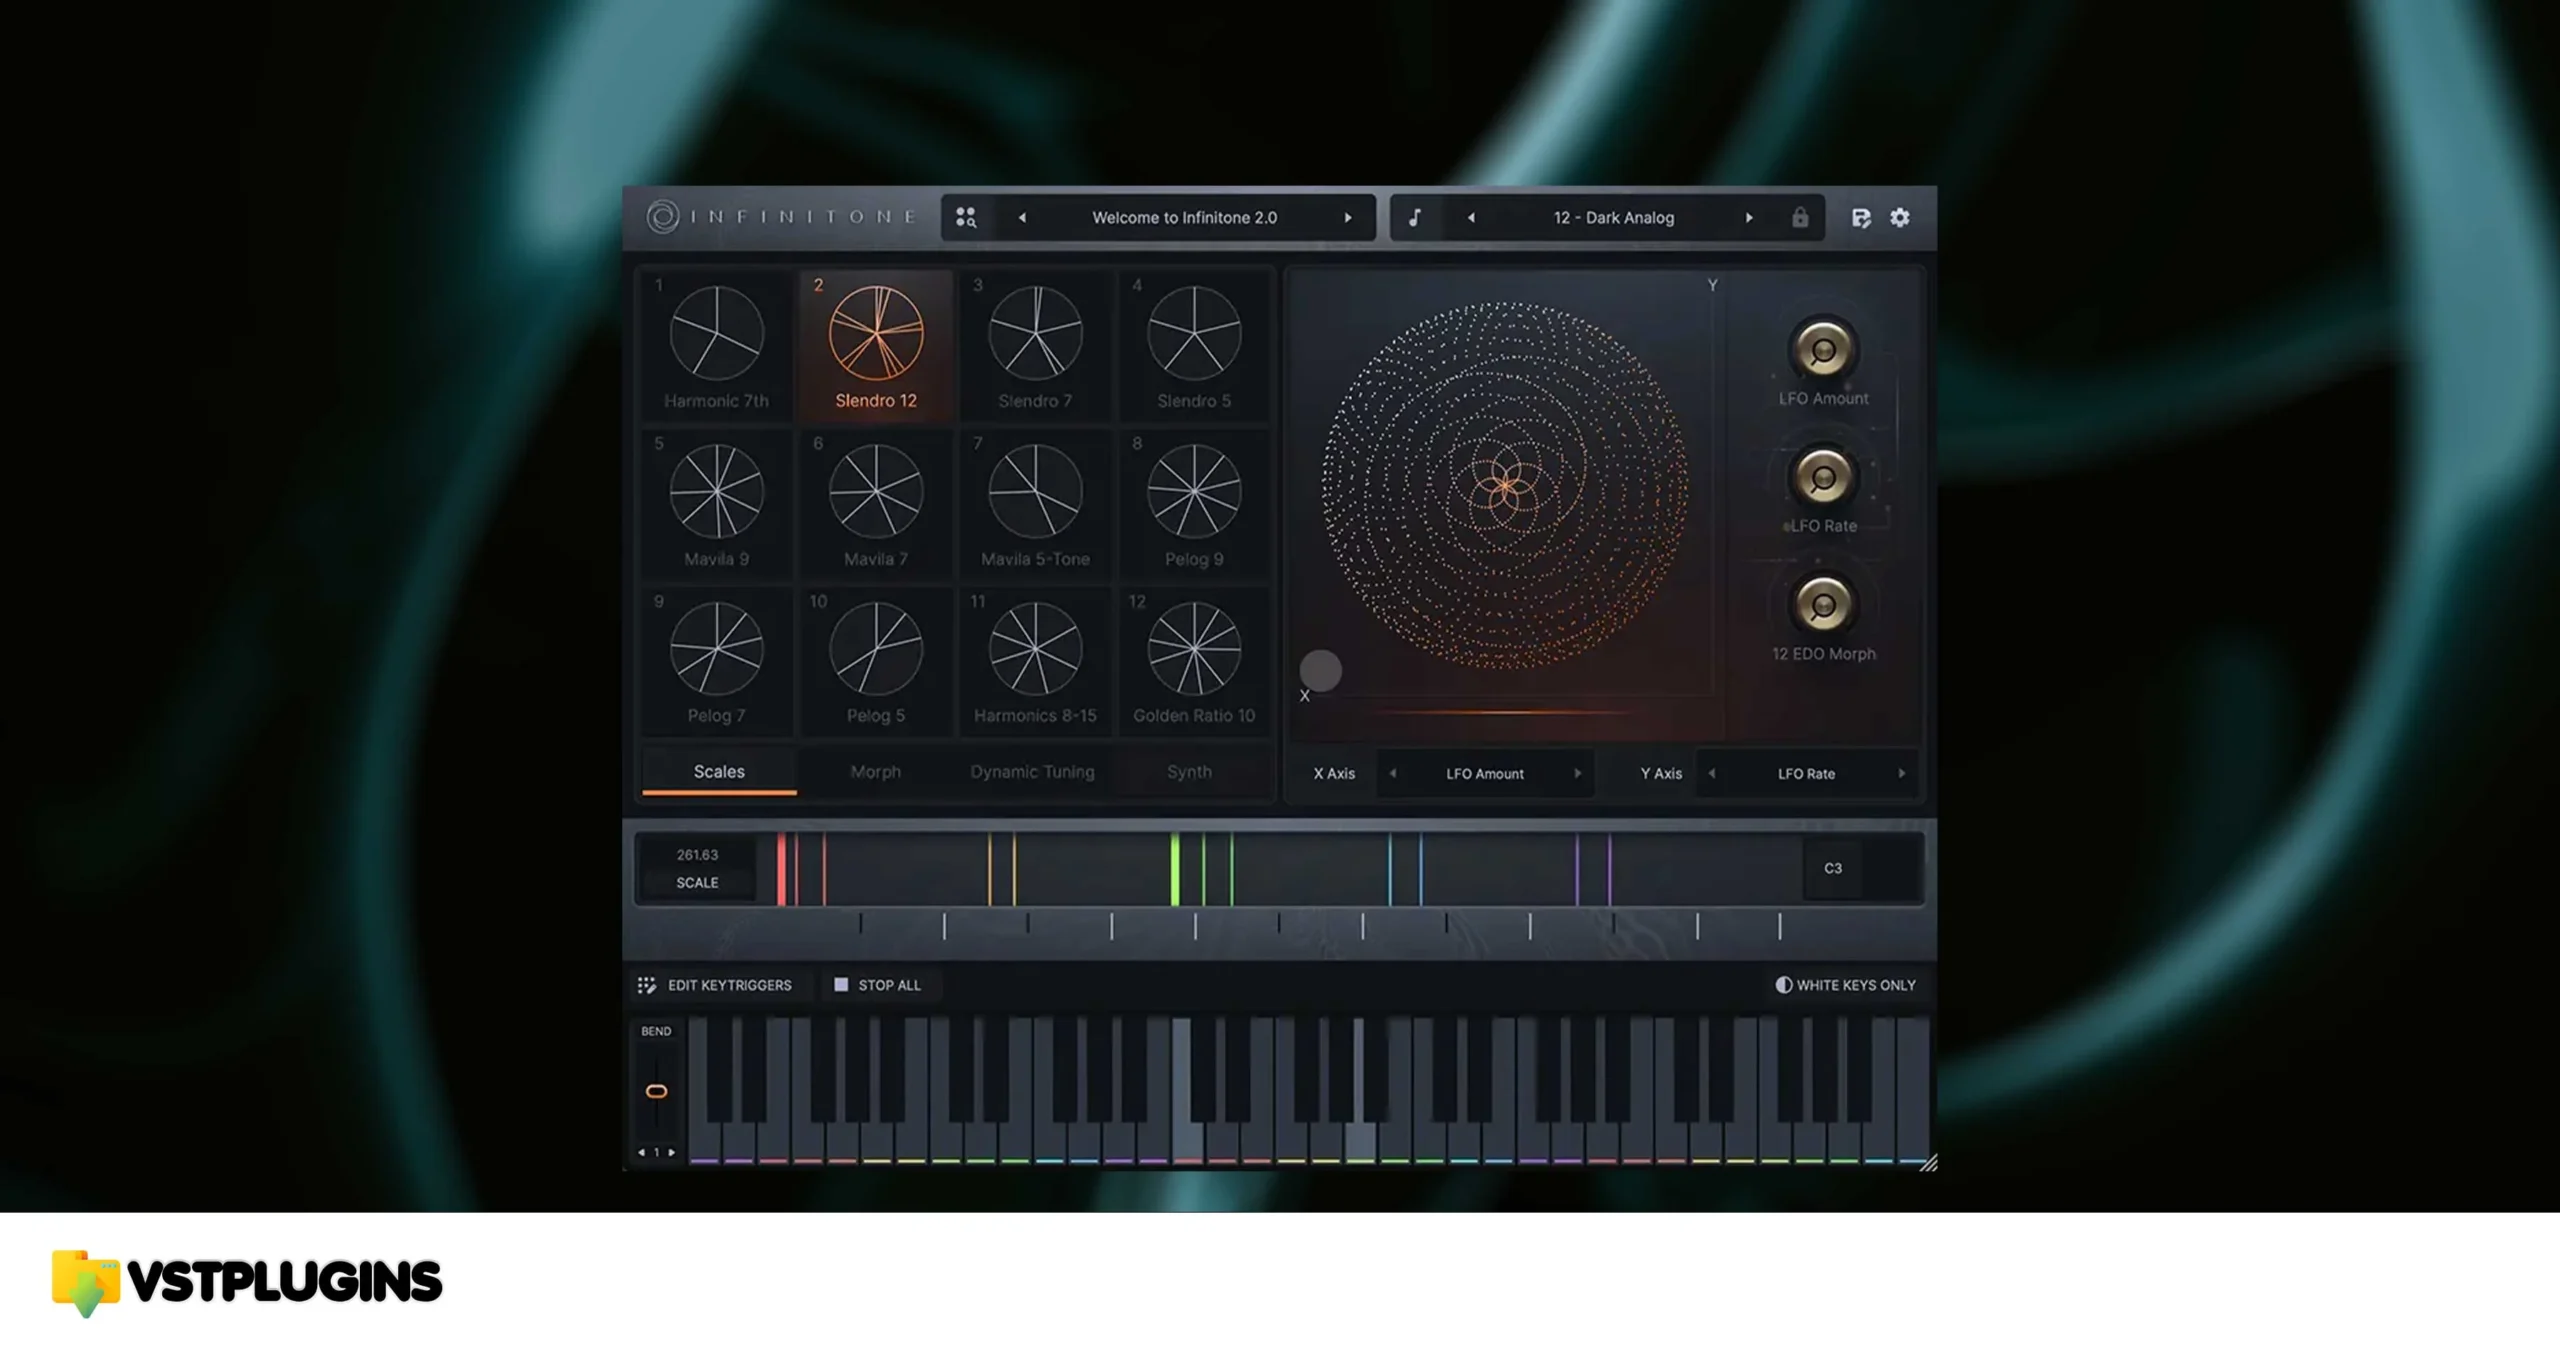Select the Slendro 7 scale slot

pyautogui.click(x=1035, y=345)
